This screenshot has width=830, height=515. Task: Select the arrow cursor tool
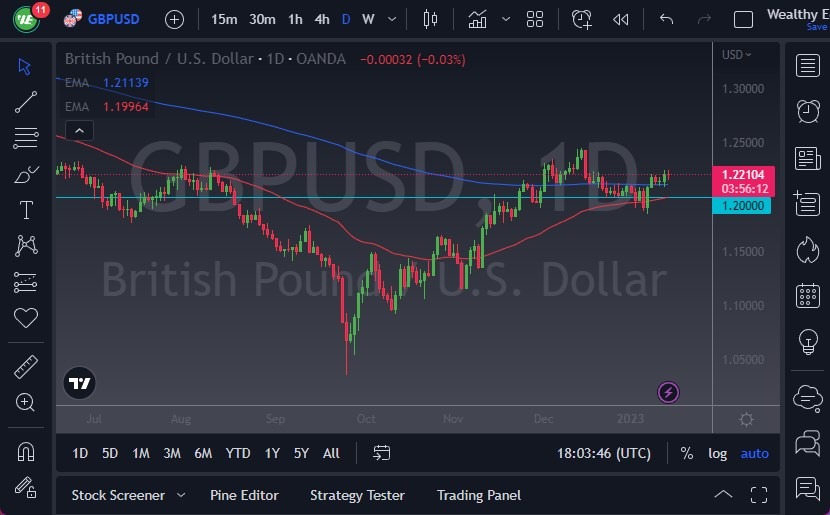[24, 66]
